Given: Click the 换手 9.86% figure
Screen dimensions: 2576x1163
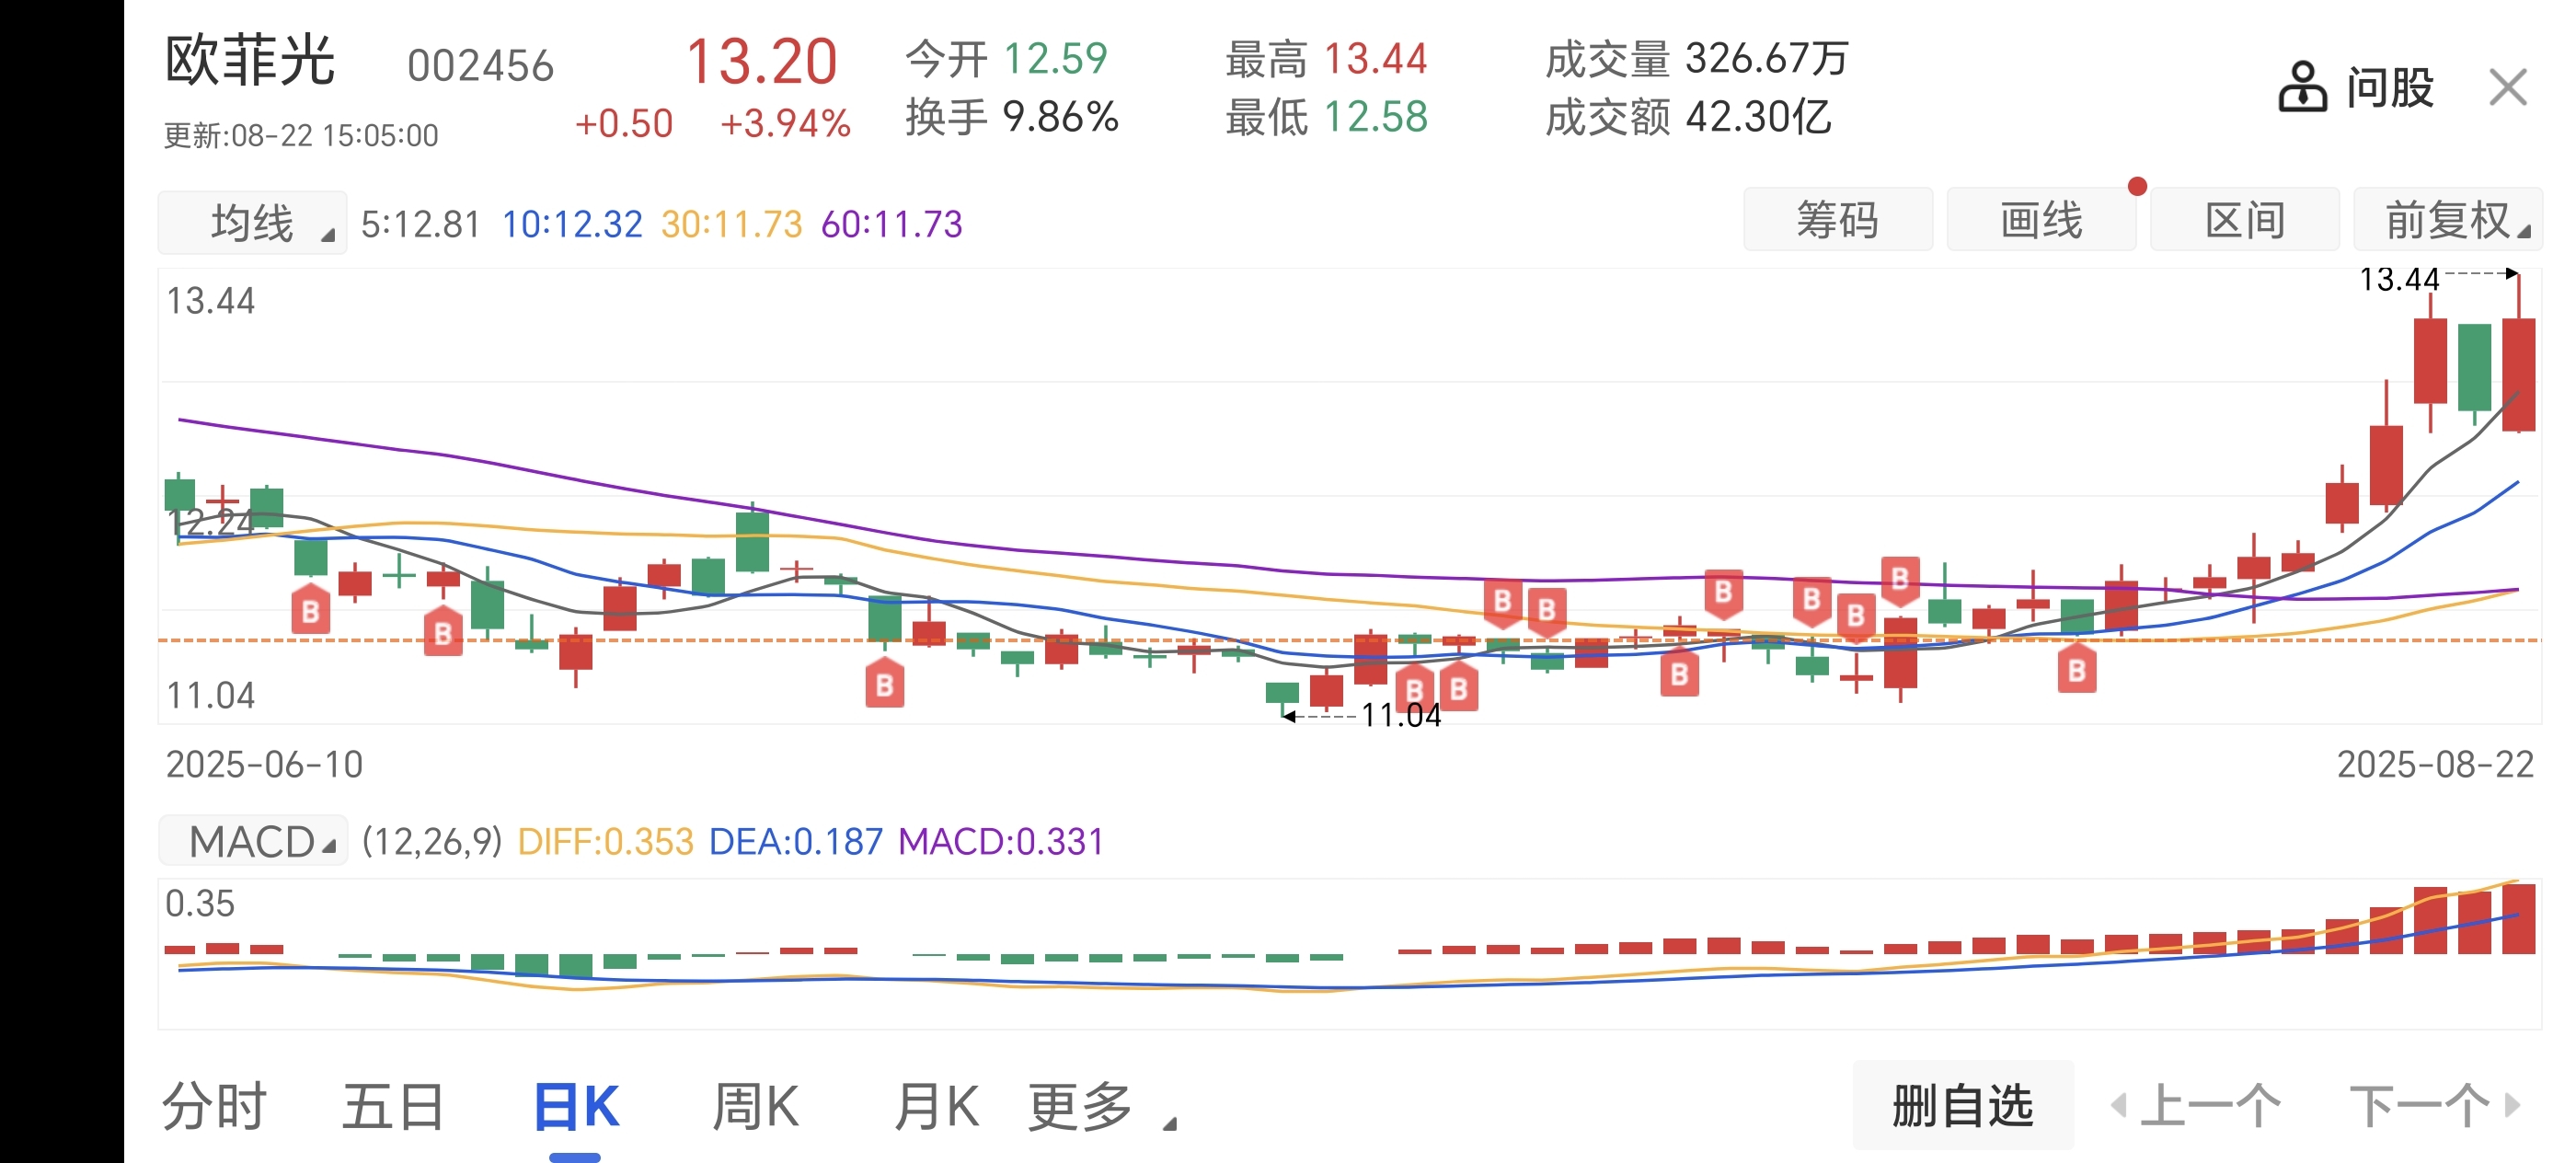Looking at the screenshot, I should 1012,117.
